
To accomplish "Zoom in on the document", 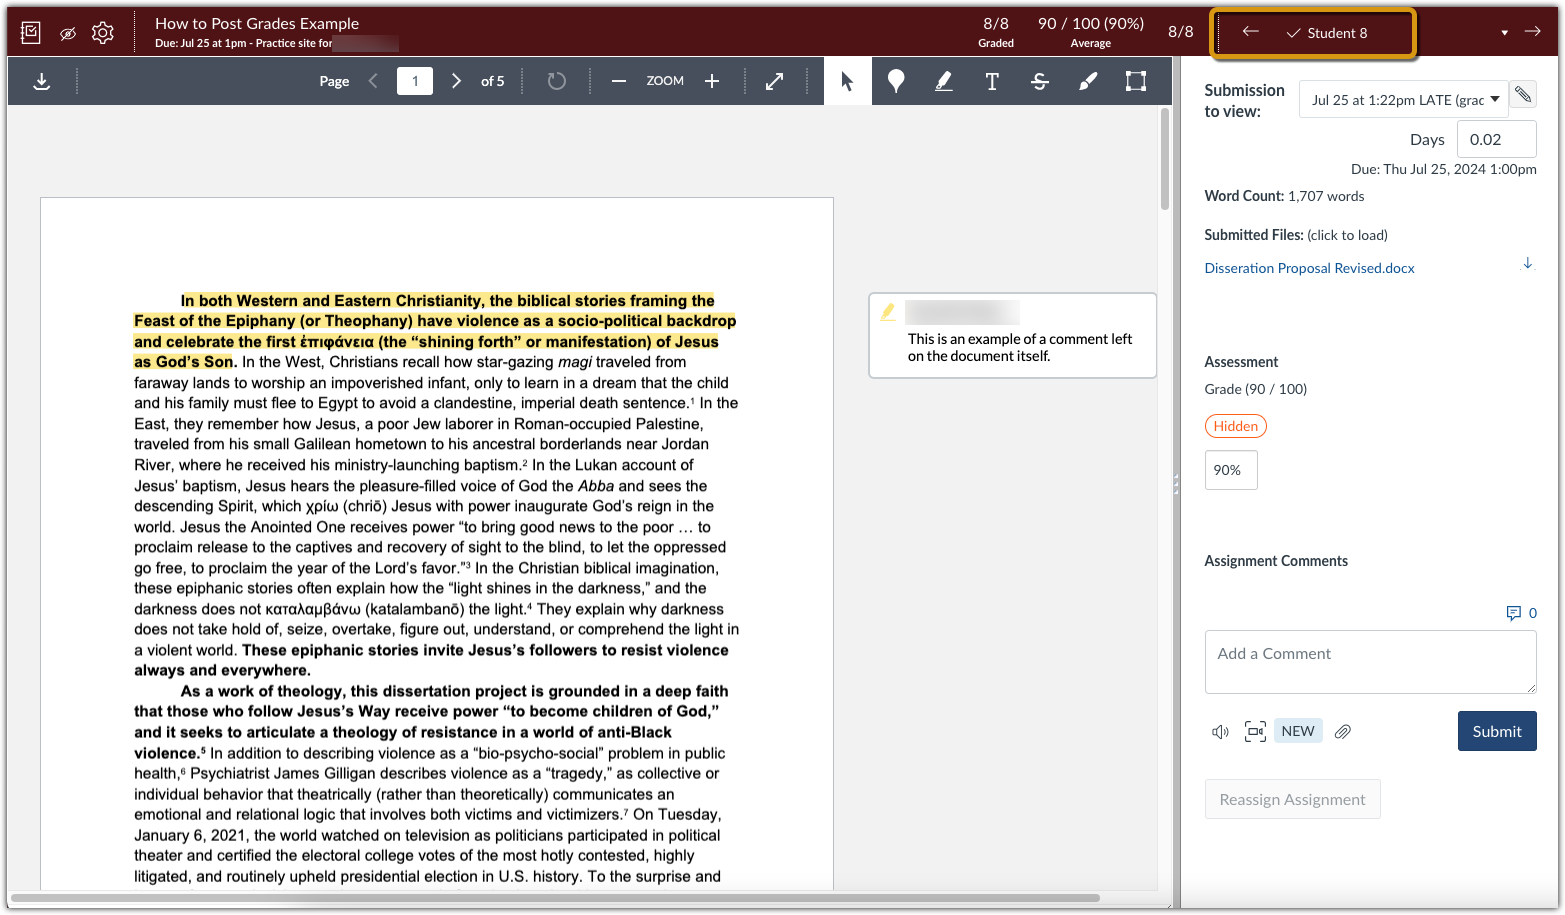I will (712, 81).
